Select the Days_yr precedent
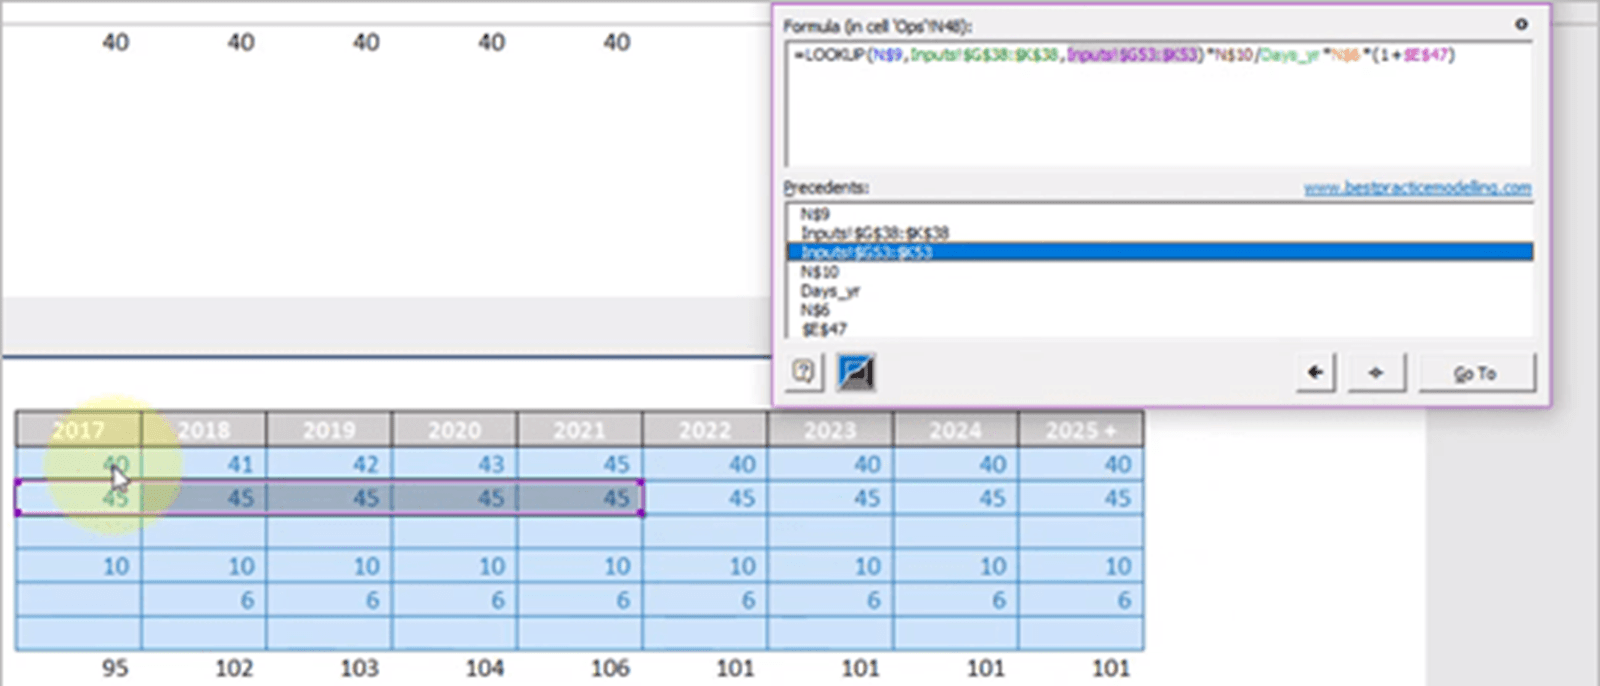1600x686 pixels. point(830,291)
